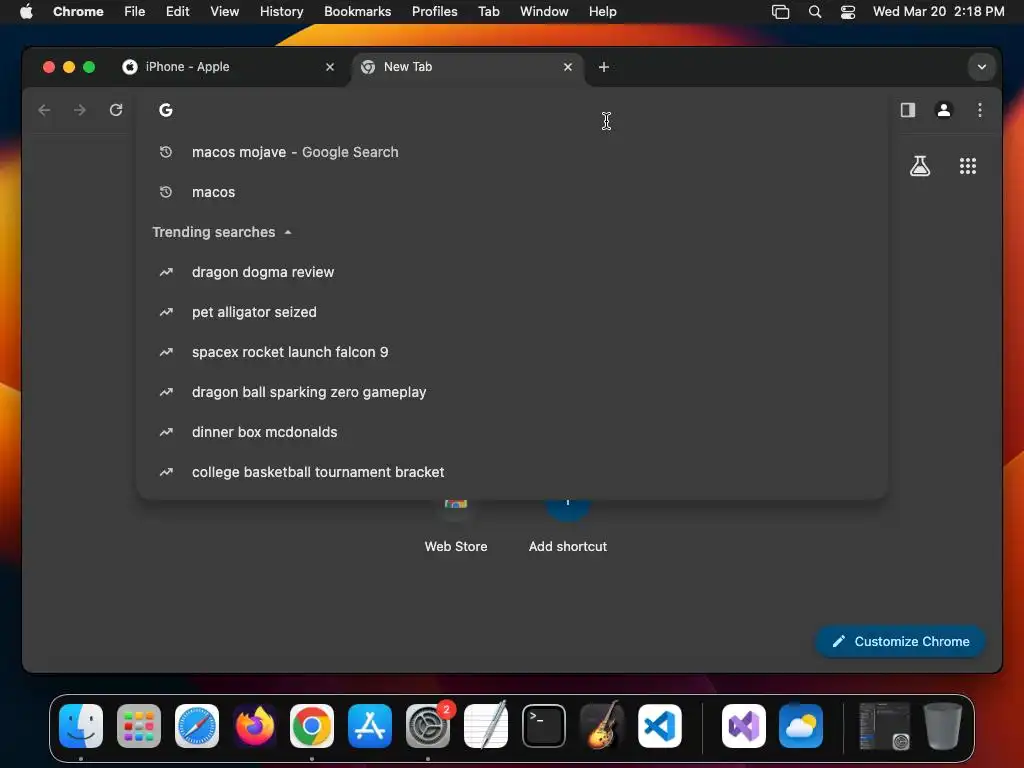
Task: Open Safari from the Dock
Action: click(x=197, y=726)
